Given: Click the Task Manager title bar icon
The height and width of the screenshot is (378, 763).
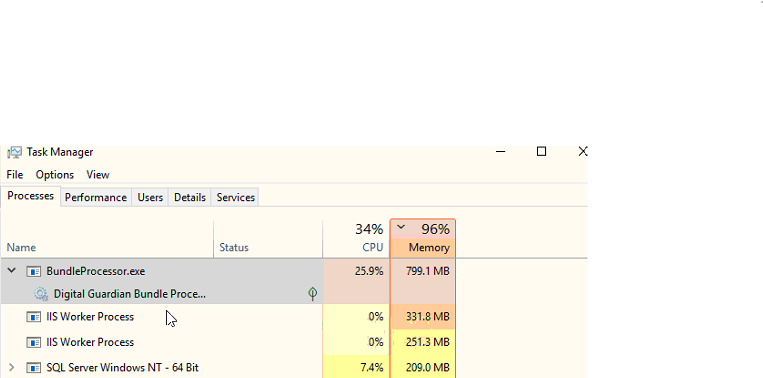Looking at the screenshot, I should pyautogui.click(x=15, y=152).
